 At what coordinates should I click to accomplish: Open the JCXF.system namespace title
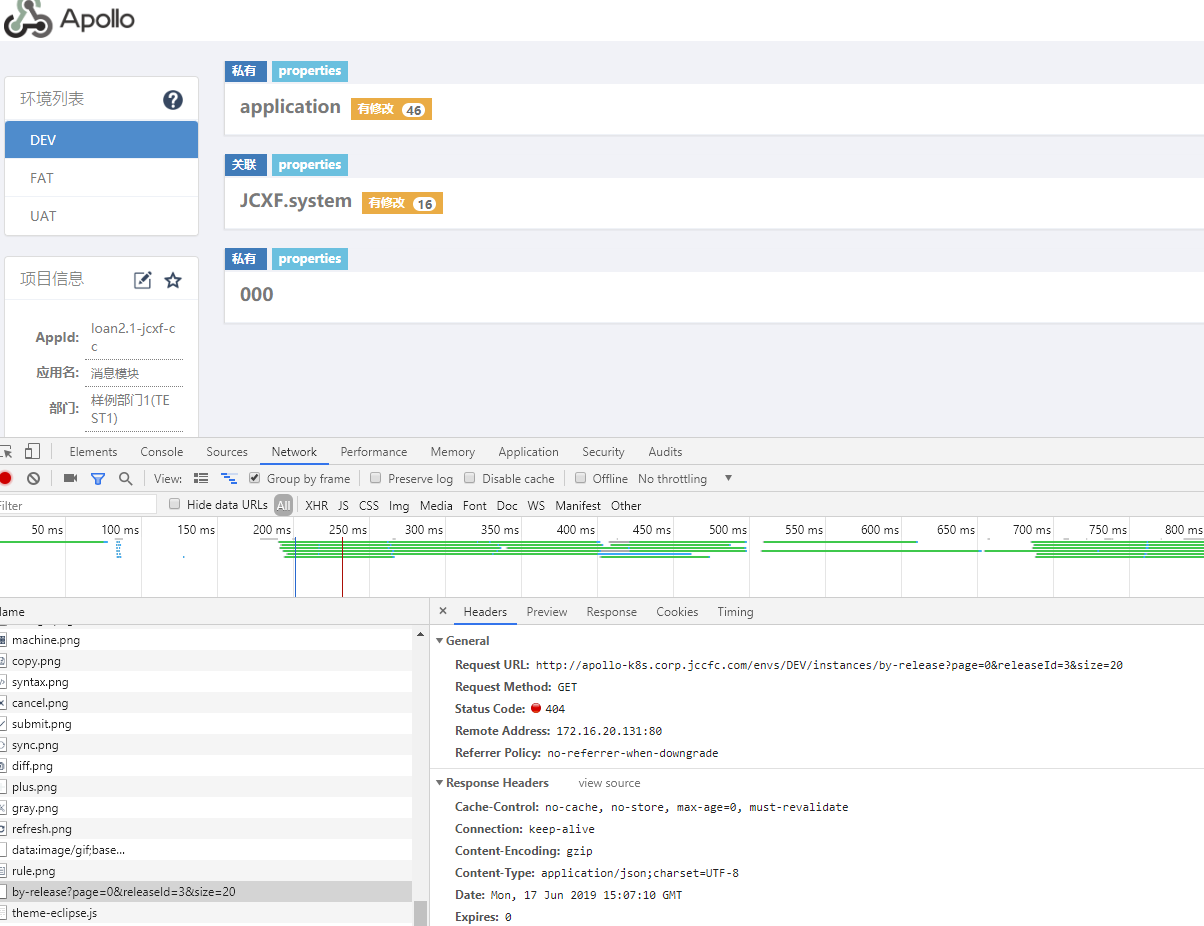click(296, 201)
